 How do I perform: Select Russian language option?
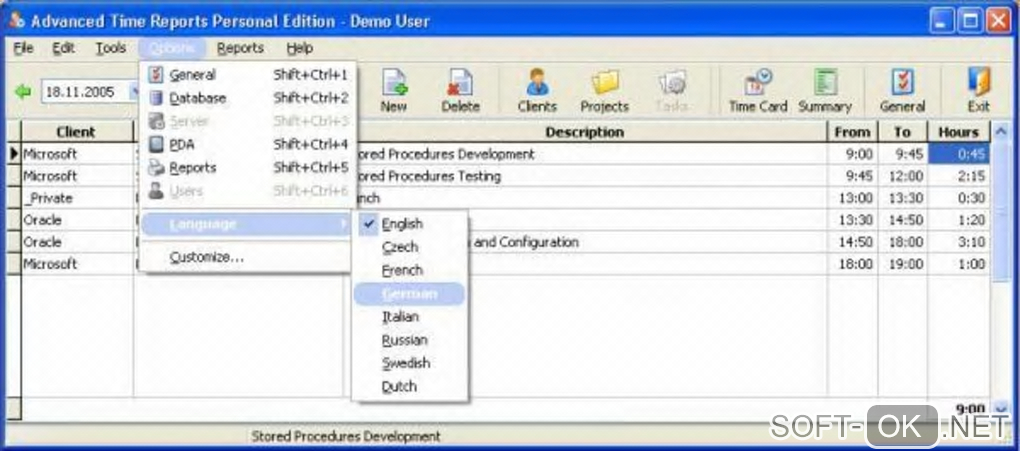click(410, 340)
